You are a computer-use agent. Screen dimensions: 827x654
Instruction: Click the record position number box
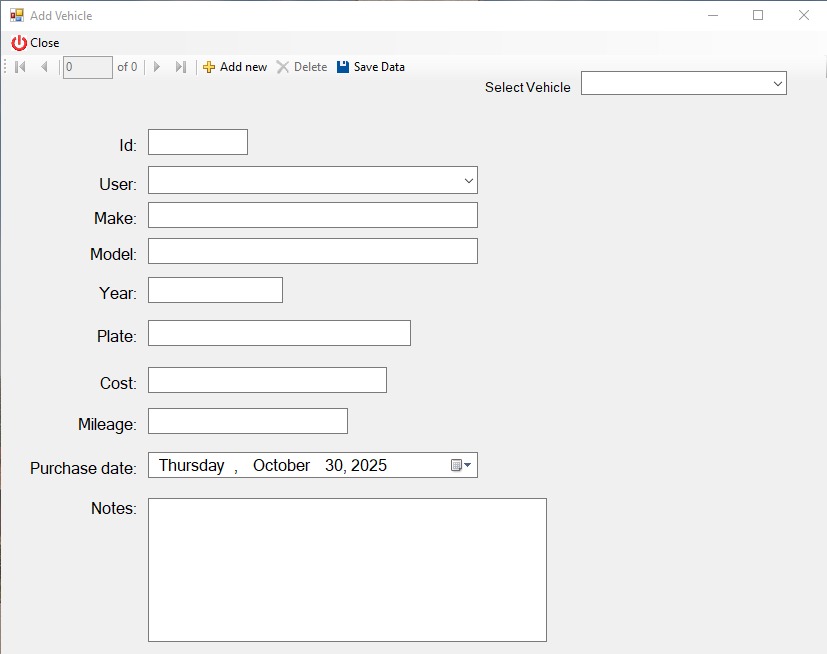click(x=87, y=67)
